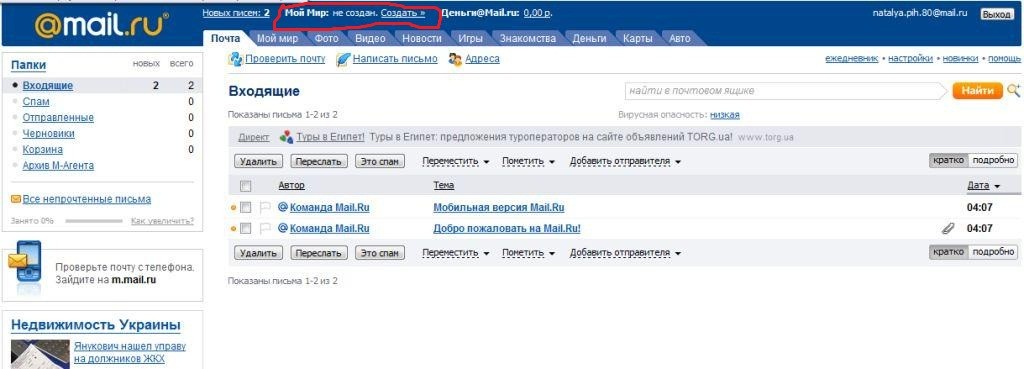This screenshot has height=369, width=1024.
Task: Switch to подробно view in top toolbar
Action: click(993, 161)
